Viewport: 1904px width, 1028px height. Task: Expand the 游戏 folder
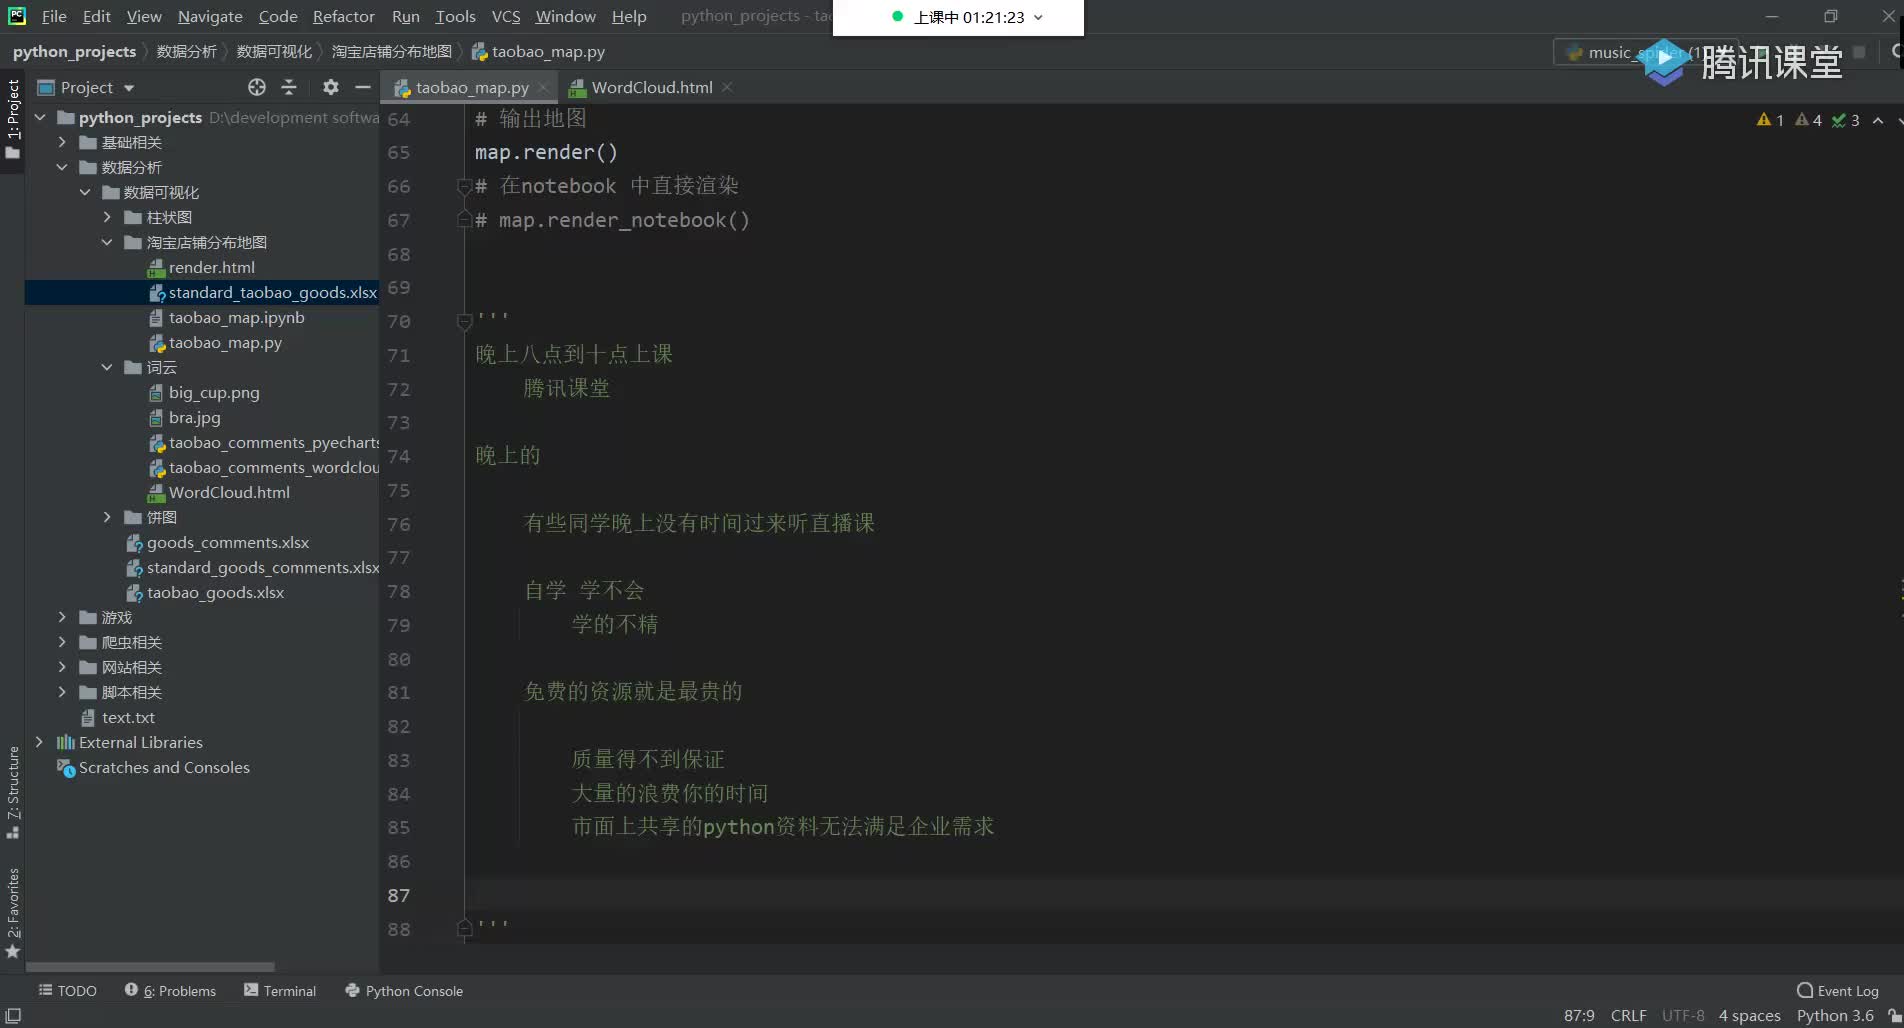coord(62,617)
